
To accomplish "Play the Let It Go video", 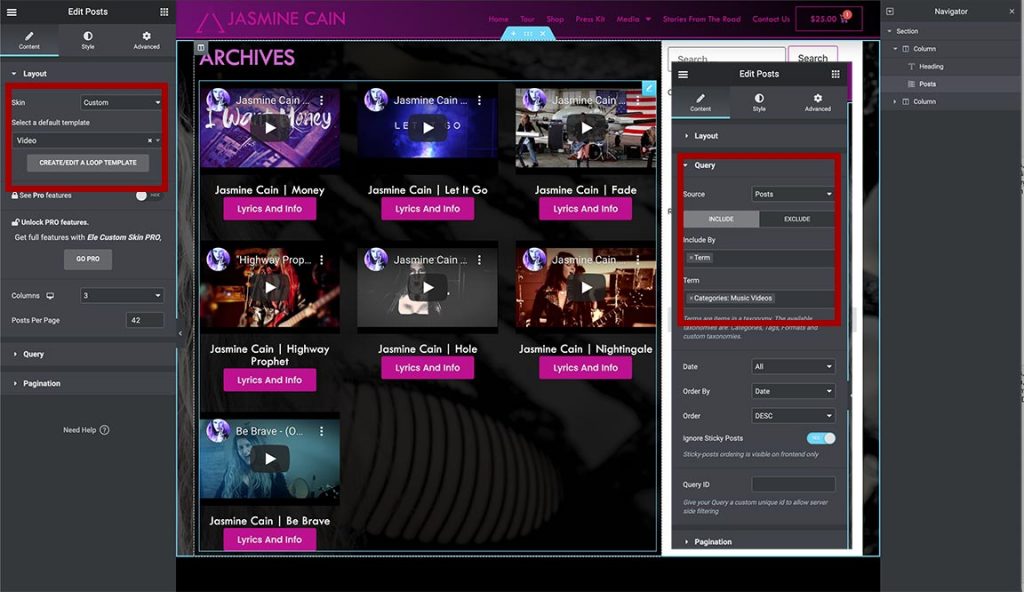I will 428,128.
